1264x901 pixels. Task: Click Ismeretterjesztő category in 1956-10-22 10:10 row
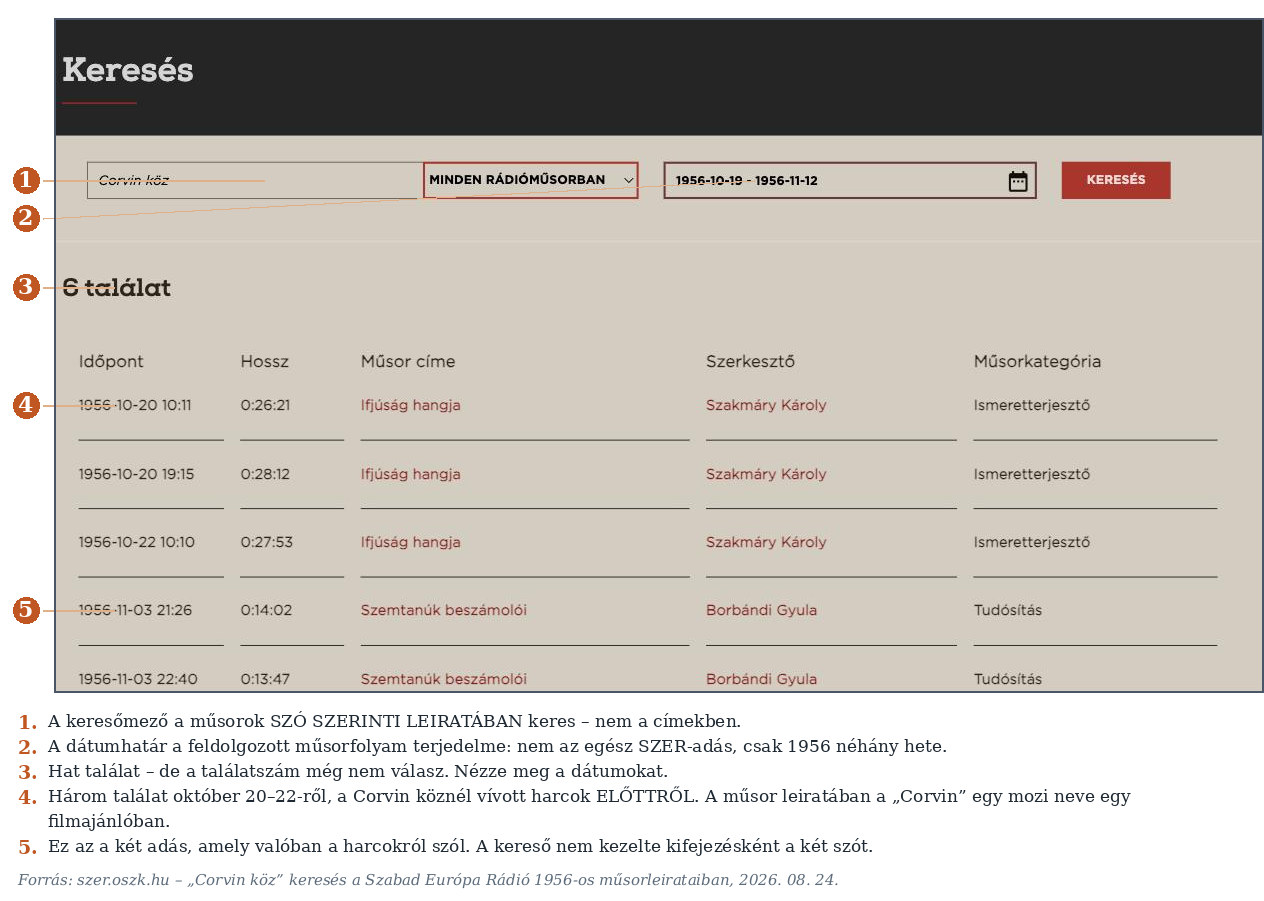tap(1032, 542)
